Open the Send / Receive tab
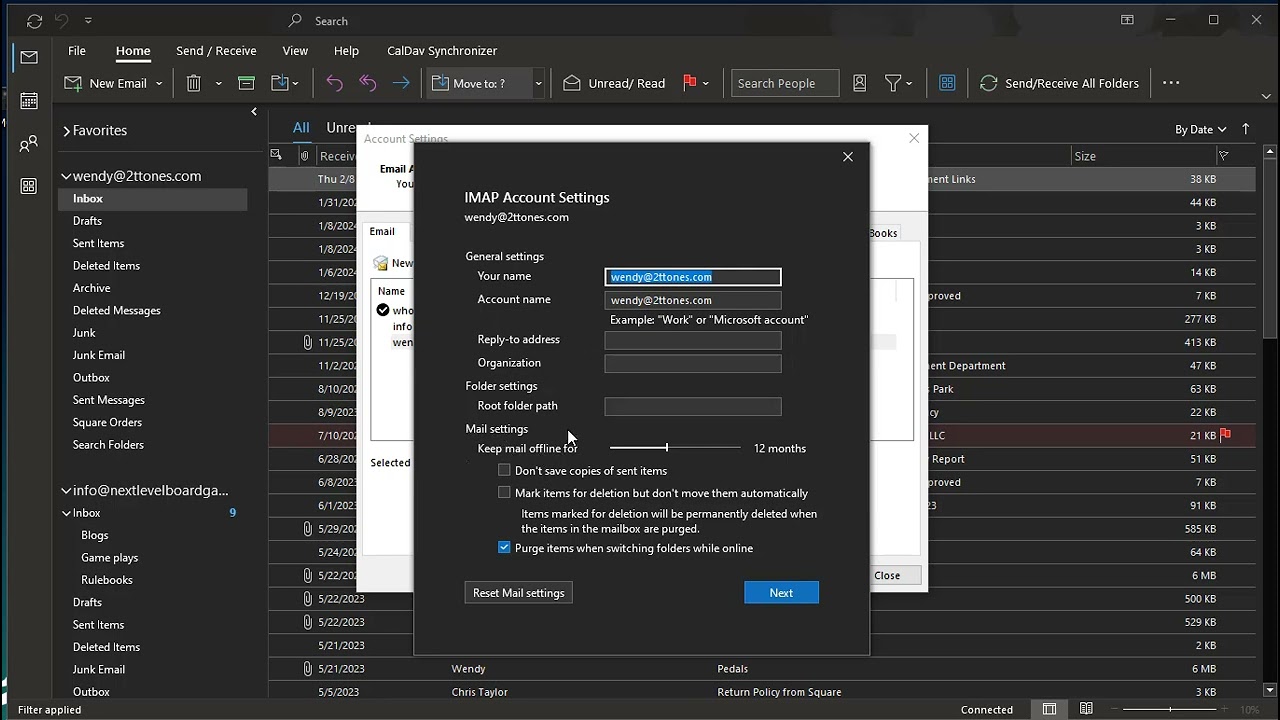 216,51
